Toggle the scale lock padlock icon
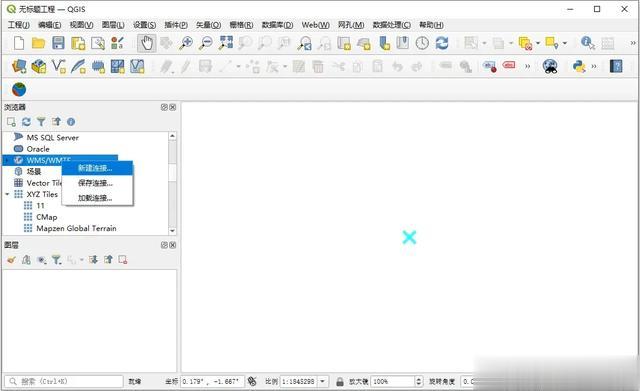The width and height of the screenshot is (640, 391). click(340, 382)
